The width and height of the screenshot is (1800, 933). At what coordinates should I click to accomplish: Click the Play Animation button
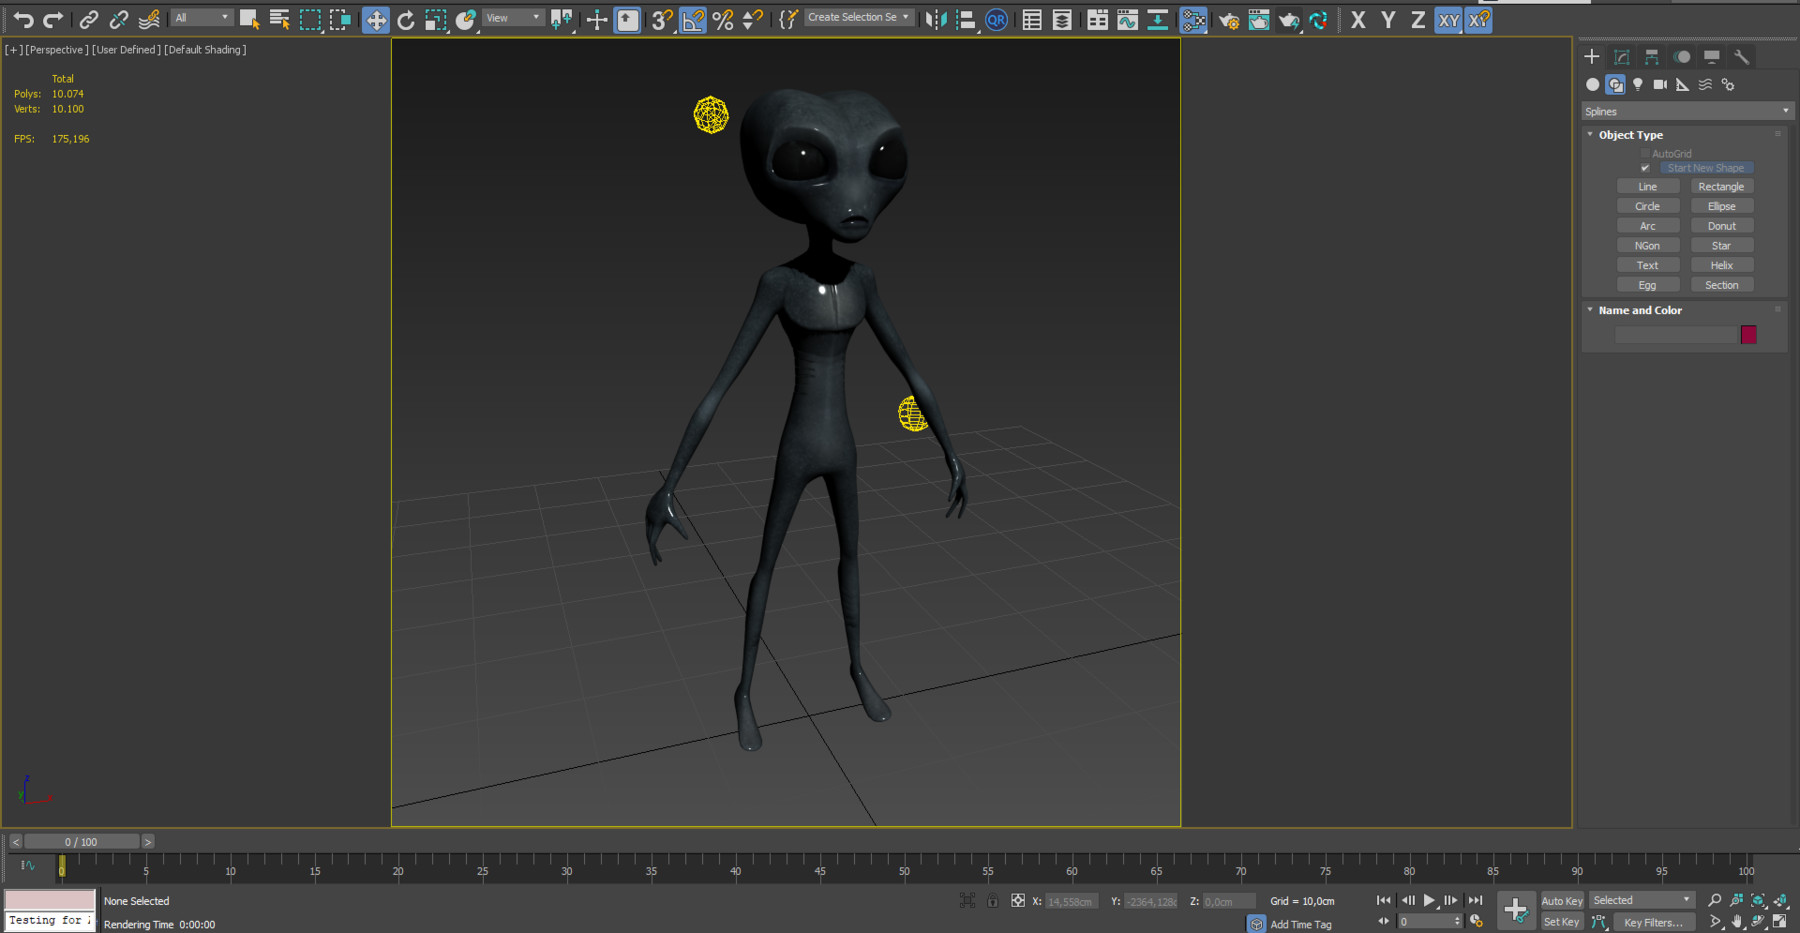pyautogui.click(x=1429, y=900)
